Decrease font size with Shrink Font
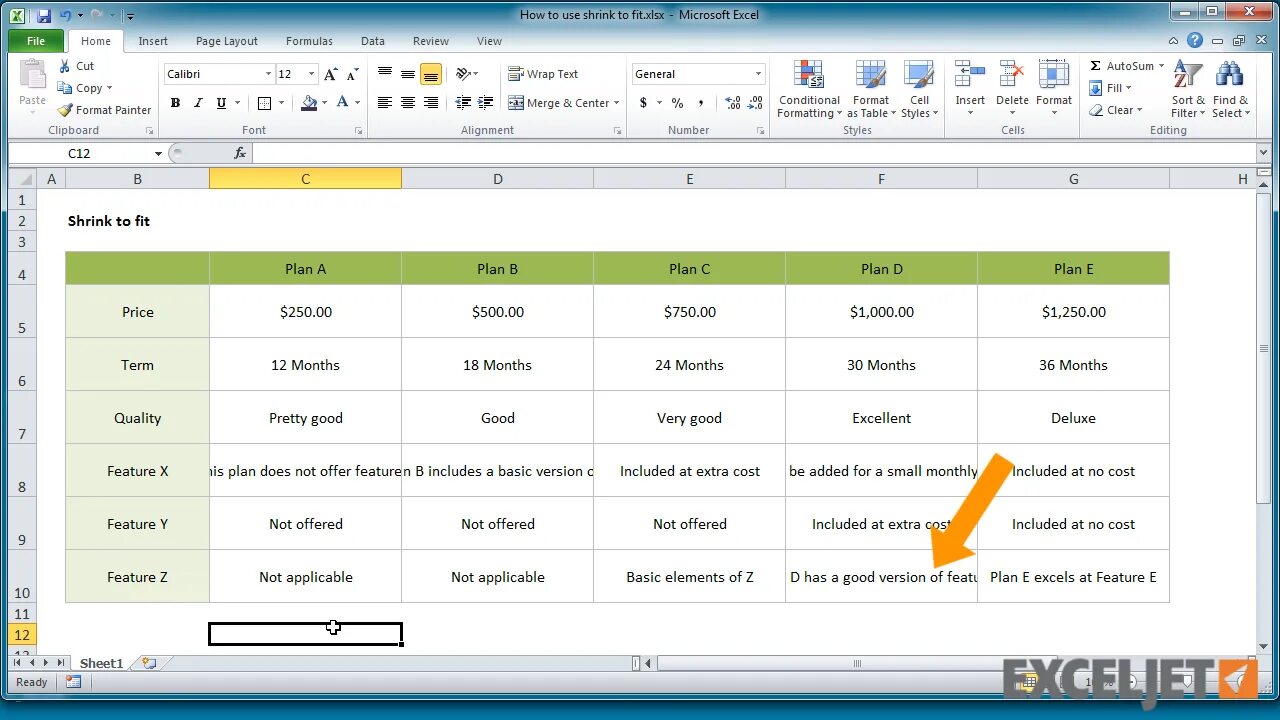 coord(353,74)
